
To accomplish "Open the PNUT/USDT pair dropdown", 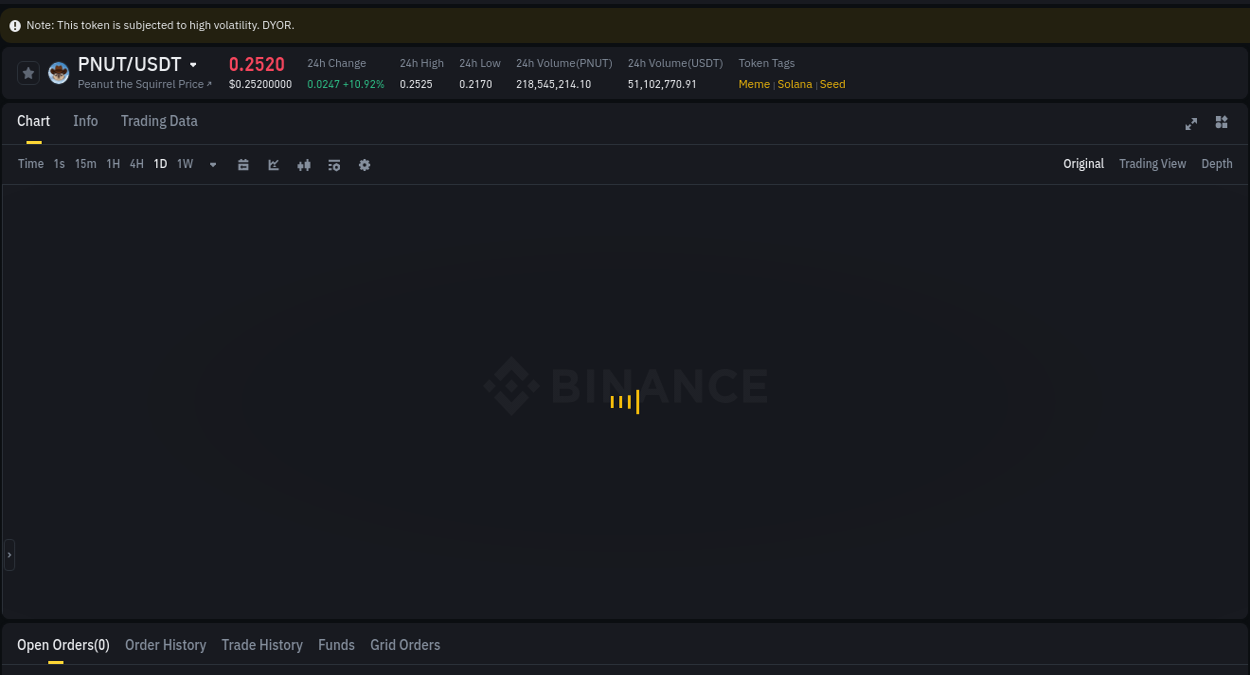I will pos(193,63).
